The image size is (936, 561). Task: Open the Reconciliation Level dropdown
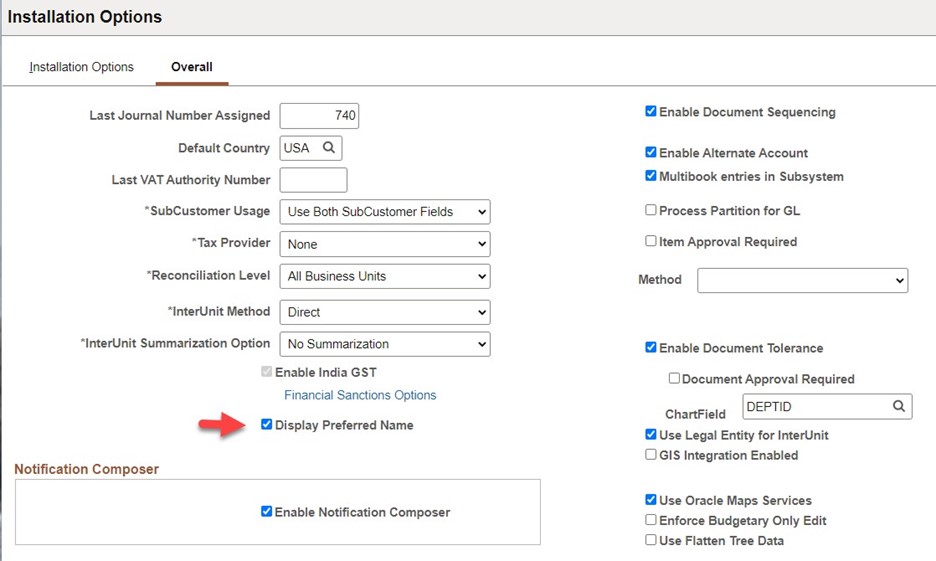385,276
